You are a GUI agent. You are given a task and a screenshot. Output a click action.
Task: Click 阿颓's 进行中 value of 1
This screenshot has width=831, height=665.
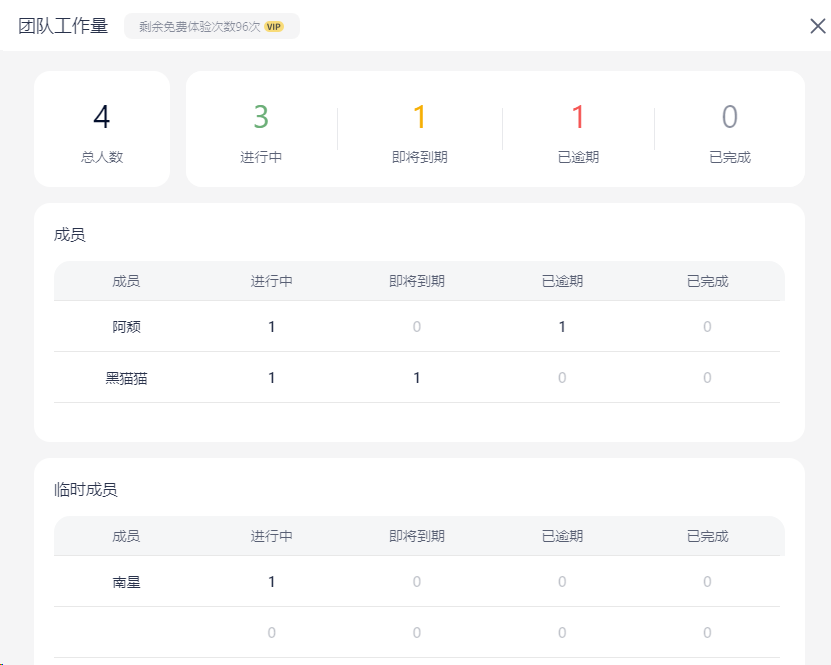(x=271, y=327)
